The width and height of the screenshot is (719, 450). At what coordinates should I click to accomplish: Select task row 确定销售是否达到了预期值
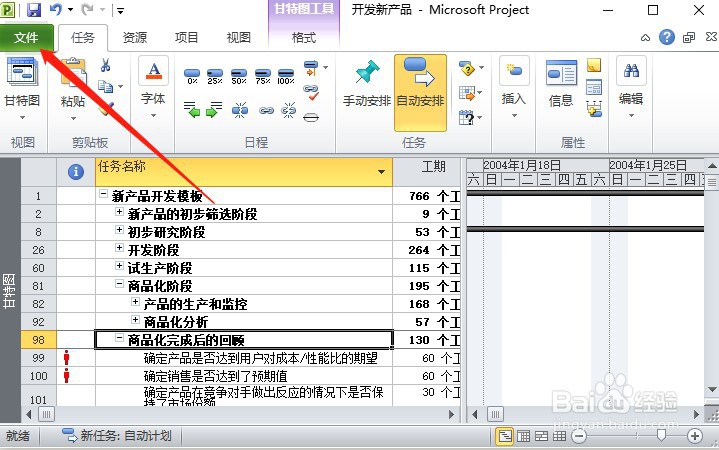pyautogui.click(x=216, y=376)
